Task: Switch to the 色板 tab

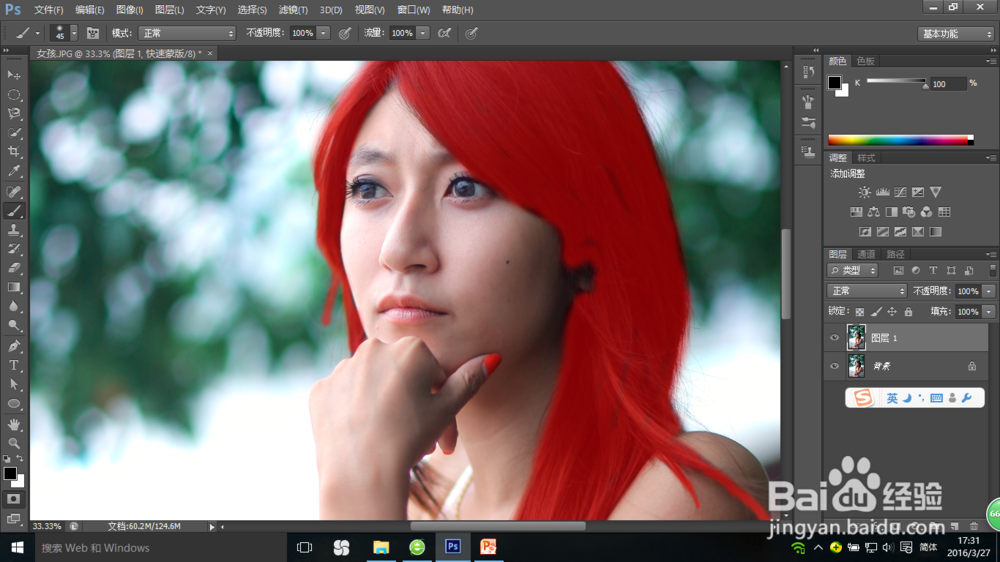Action: pyautogui.click(x=866, y=61)
